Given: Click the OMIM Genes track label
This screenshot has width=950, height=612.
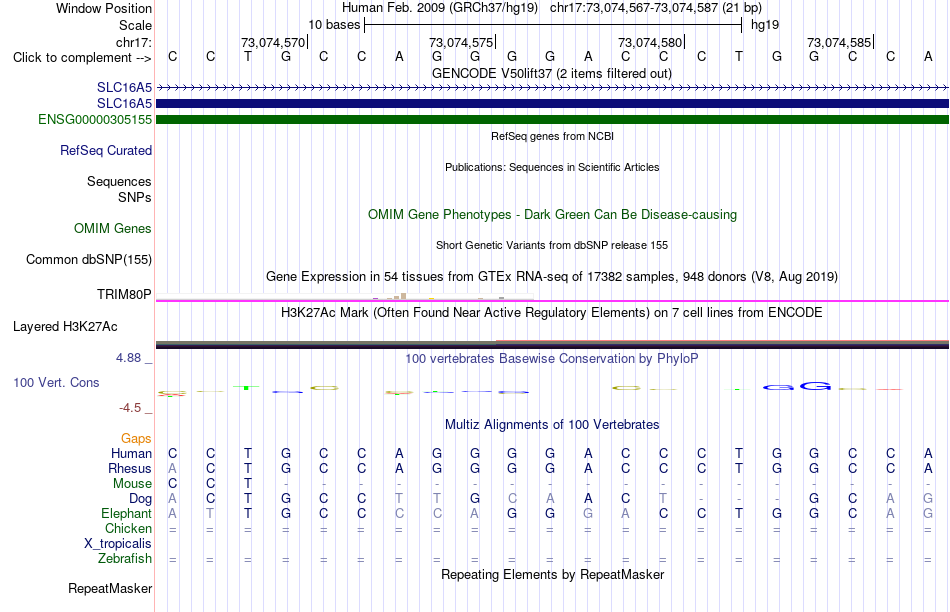Looking at the screenshot, I should coord(113,228).
